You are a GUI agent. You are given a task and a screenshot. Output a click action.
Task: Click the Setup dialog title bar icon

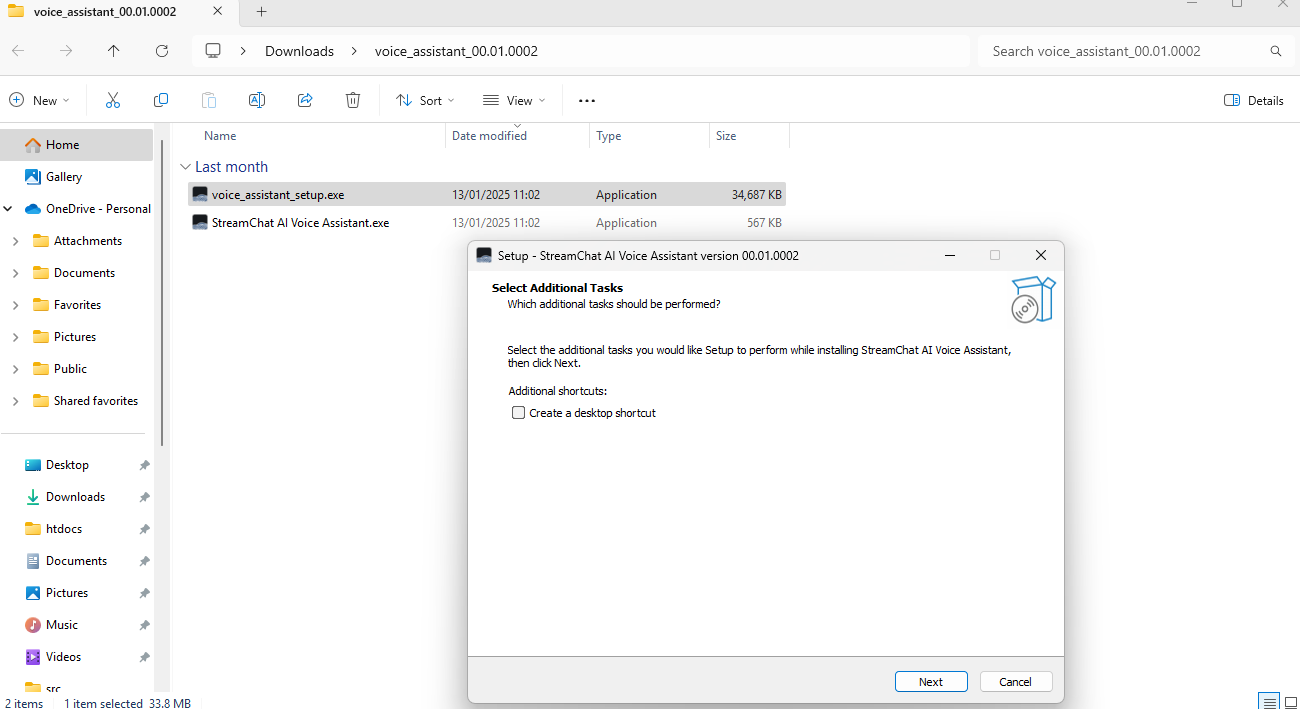click(484, 255)
